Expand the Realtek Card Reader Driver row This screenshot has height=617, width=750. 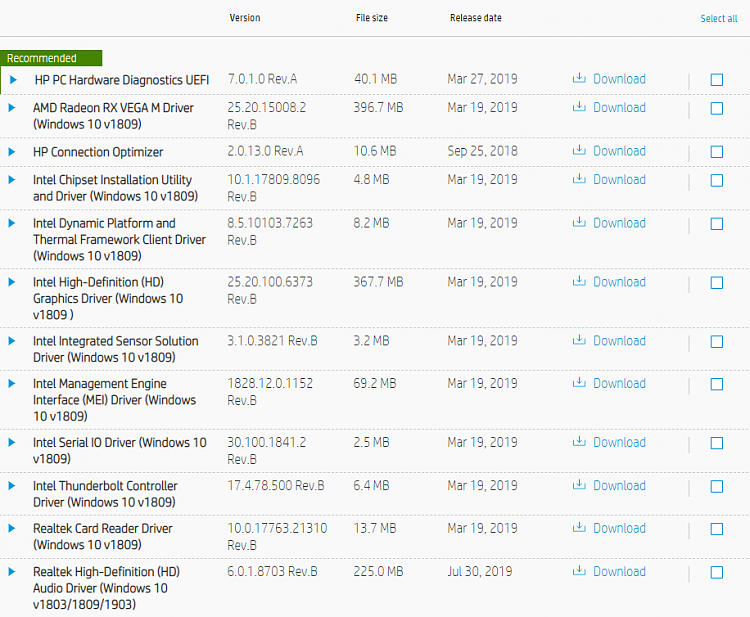(12, 528)
